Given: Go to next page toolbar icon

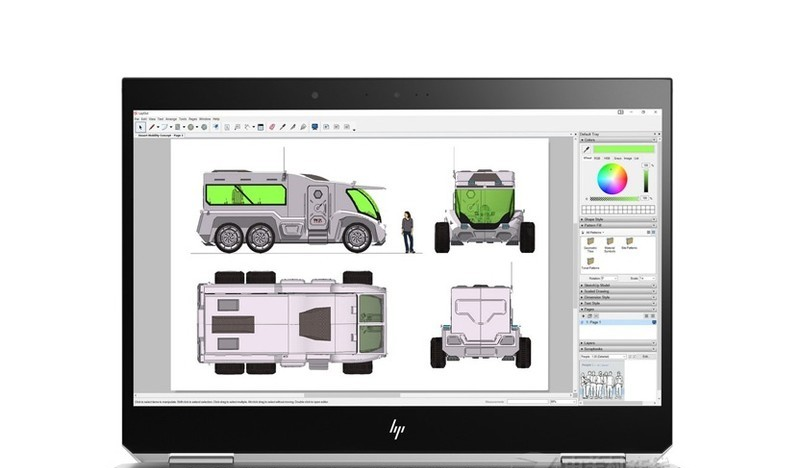Looking at the screenshot, I should click(x=346, y=127).
